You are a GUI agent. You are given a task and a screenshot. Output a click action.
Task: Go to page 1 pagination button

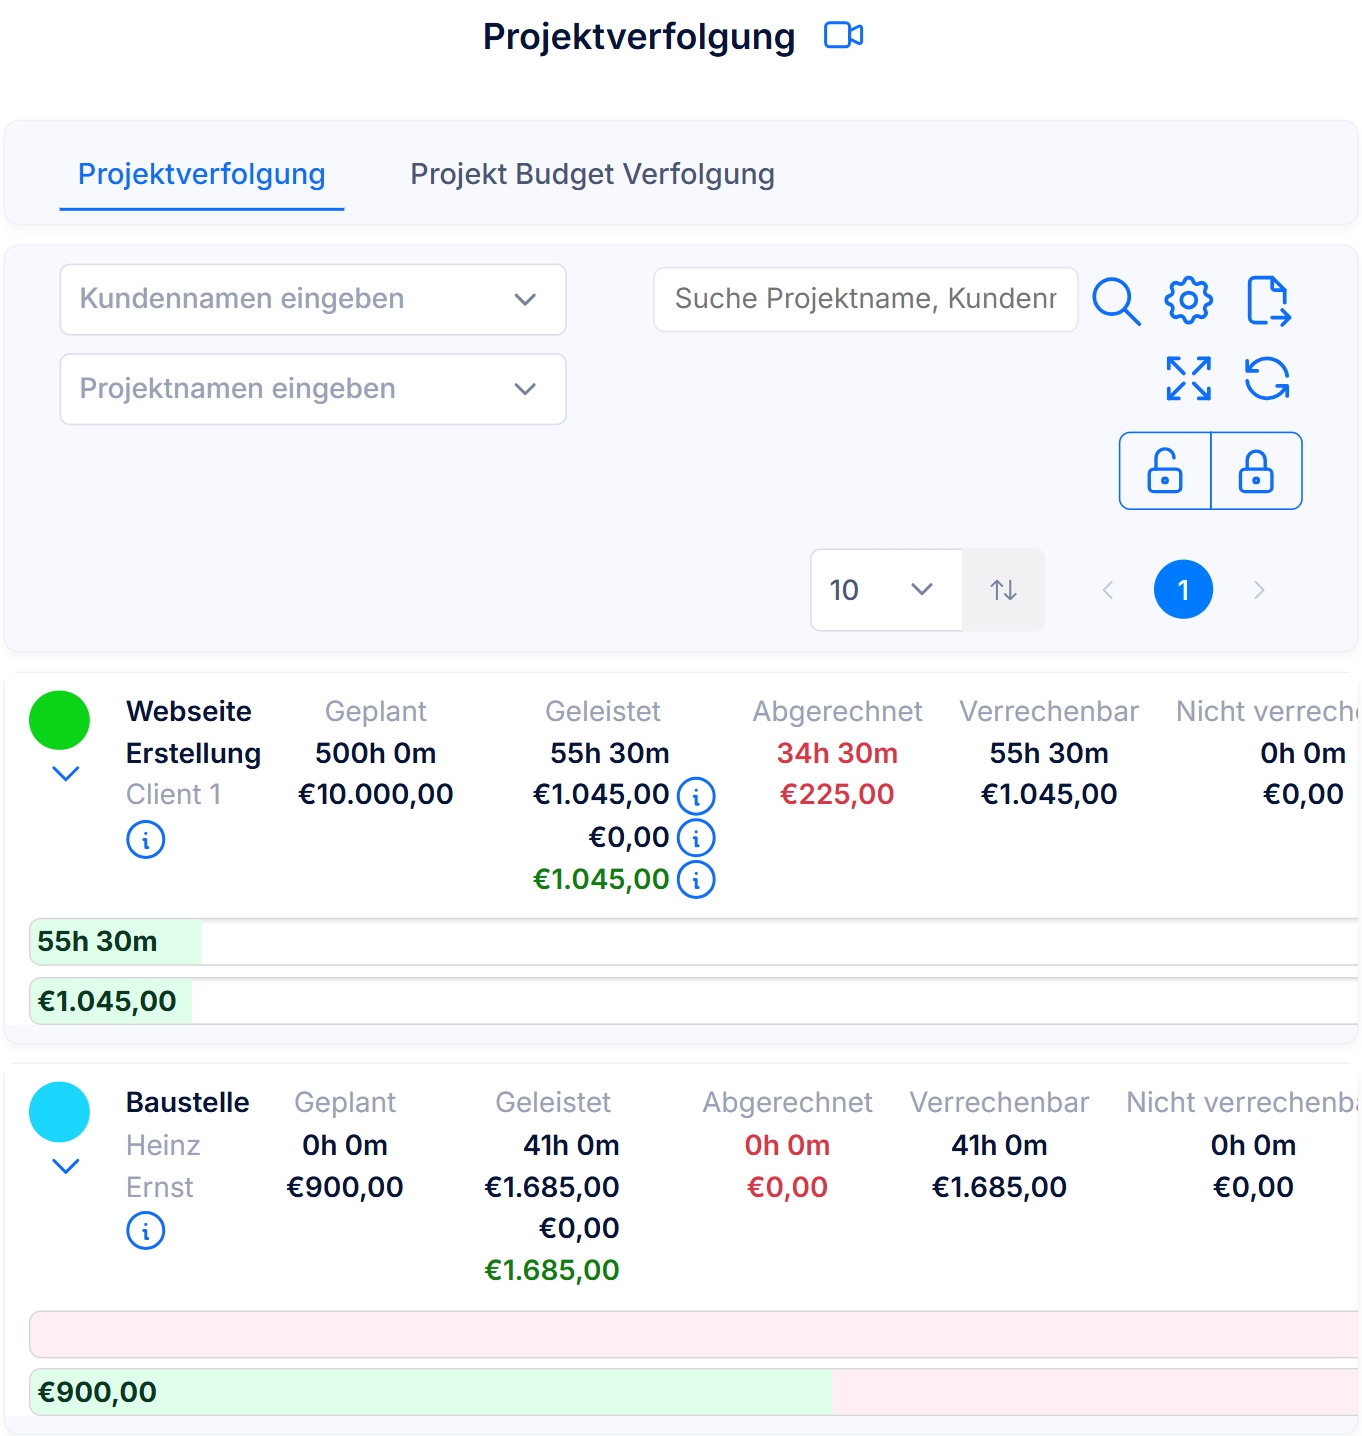point(1183,590)
